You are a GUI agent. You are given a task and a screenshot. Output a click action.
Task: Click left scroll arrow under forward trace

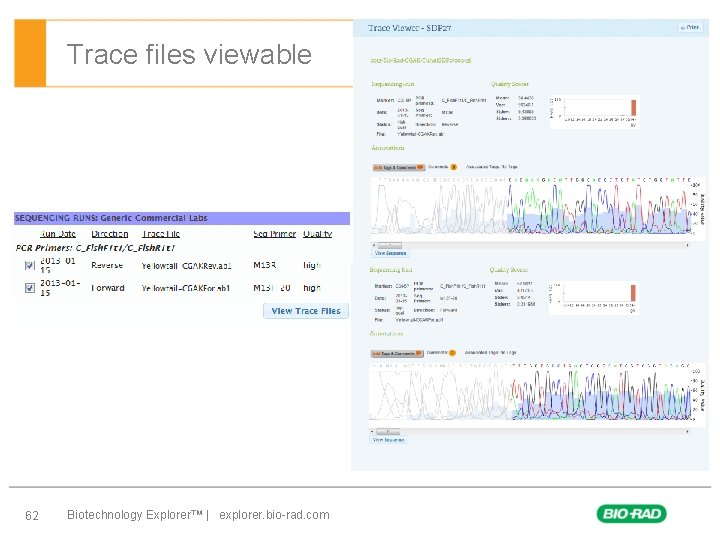pos(372,432)
